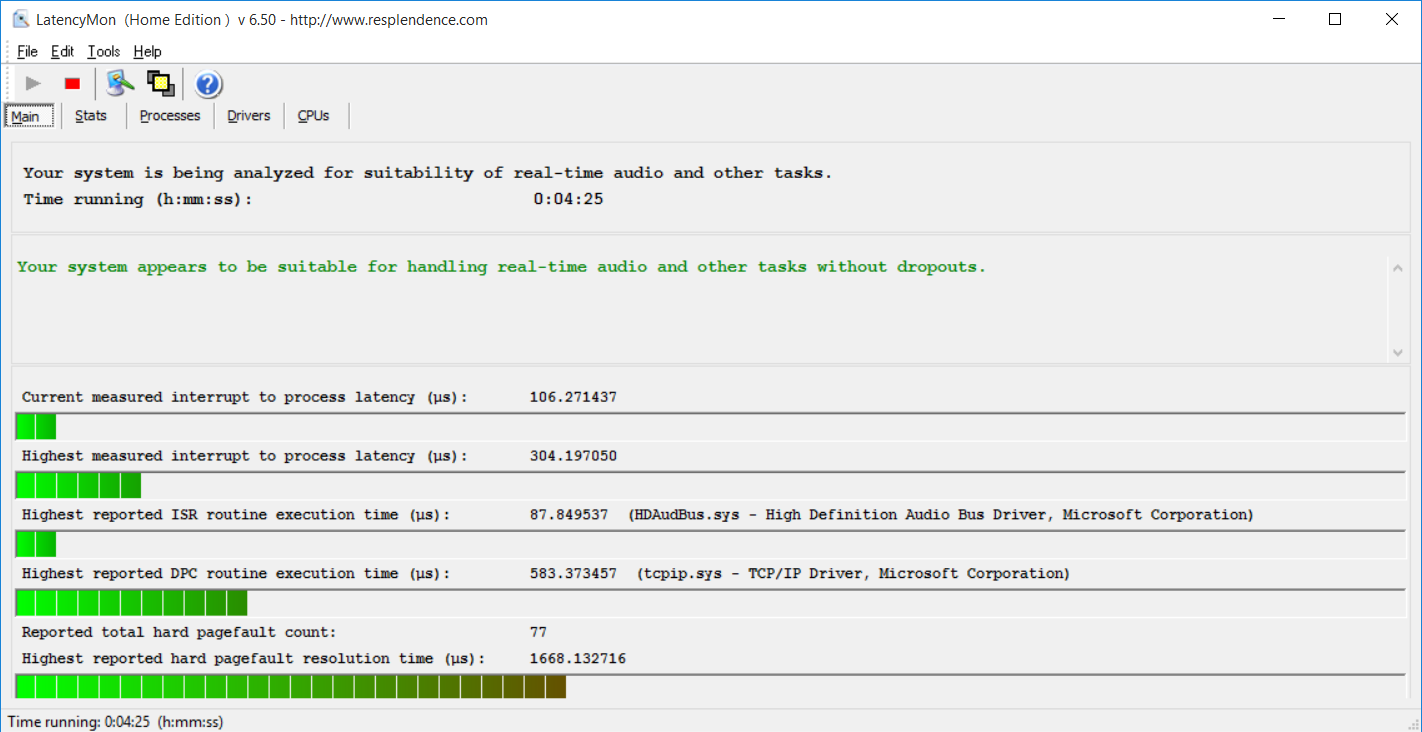The height and width of the screenshot is (732, 1422).
Task: Click the overlapping windows toolbar icon
Action: coord(160,83)
